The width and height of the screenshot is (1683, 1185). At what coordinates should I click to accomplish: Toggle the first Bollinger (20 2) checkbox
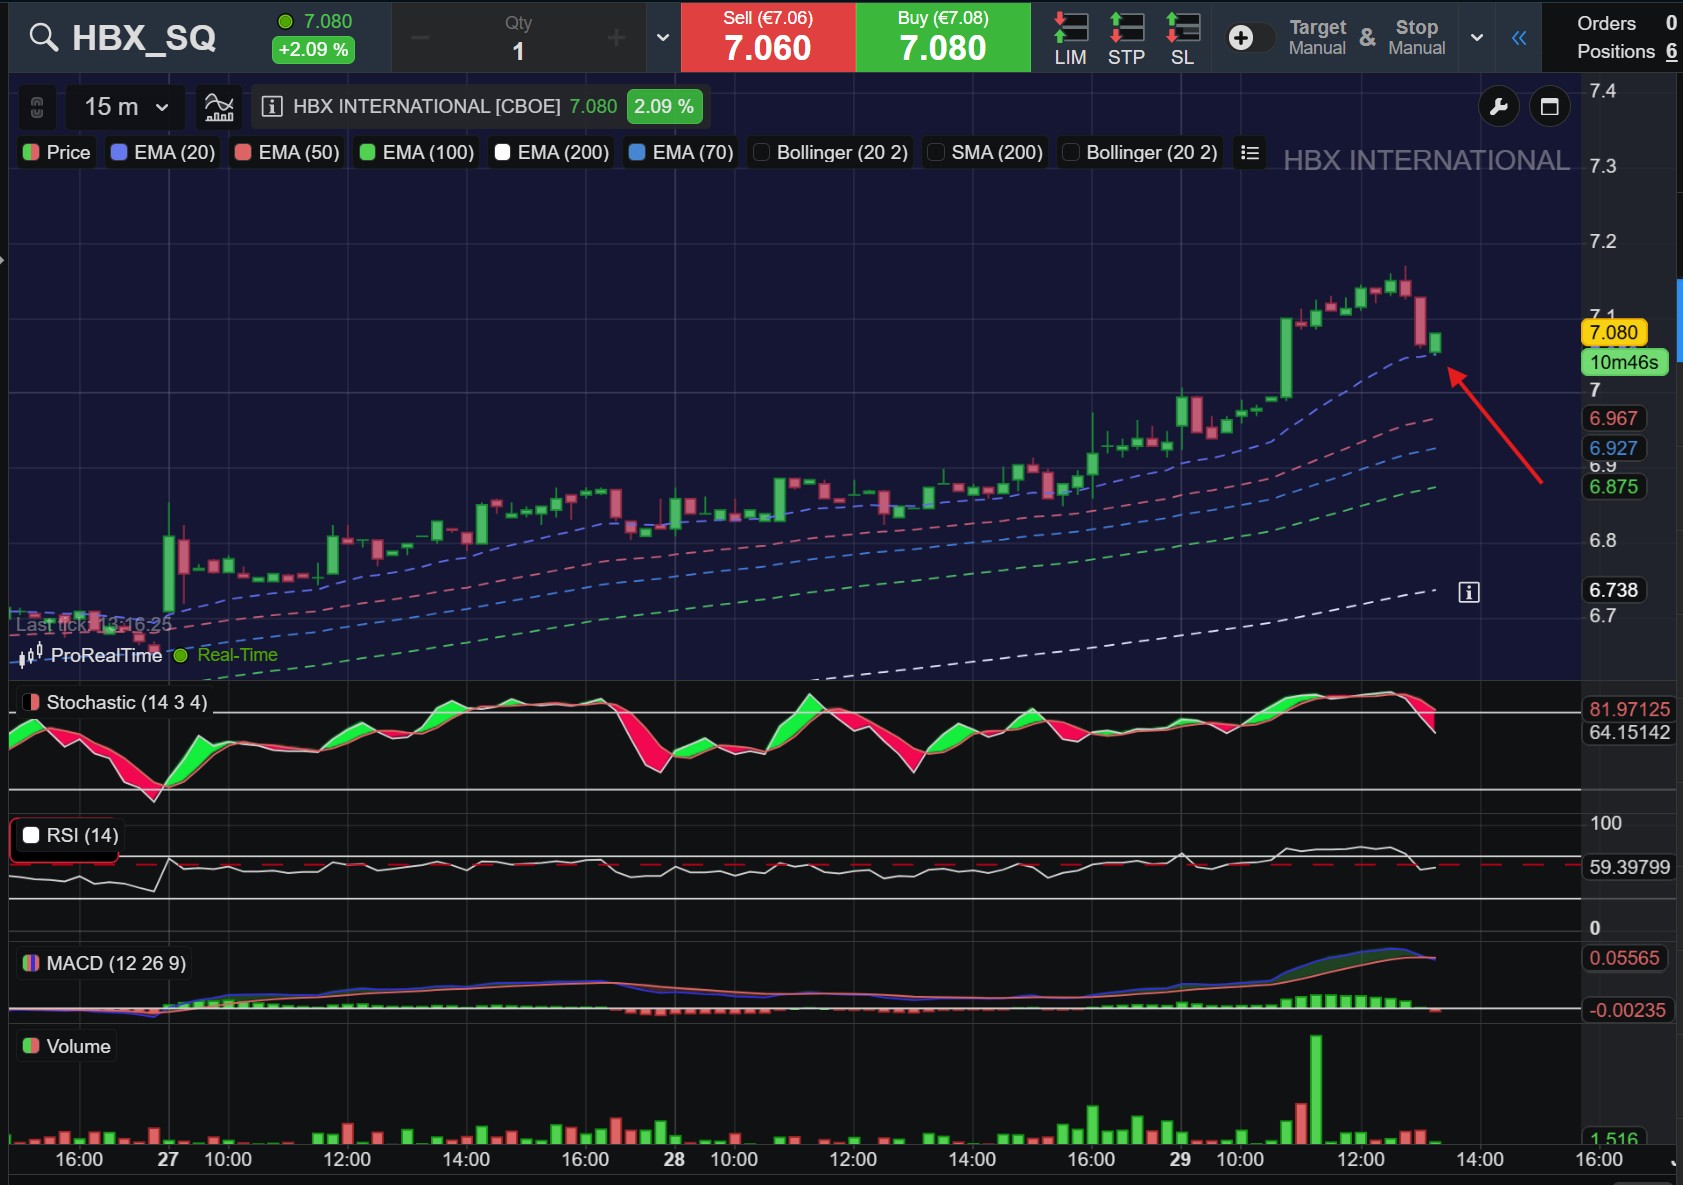[x=762, y=152]
